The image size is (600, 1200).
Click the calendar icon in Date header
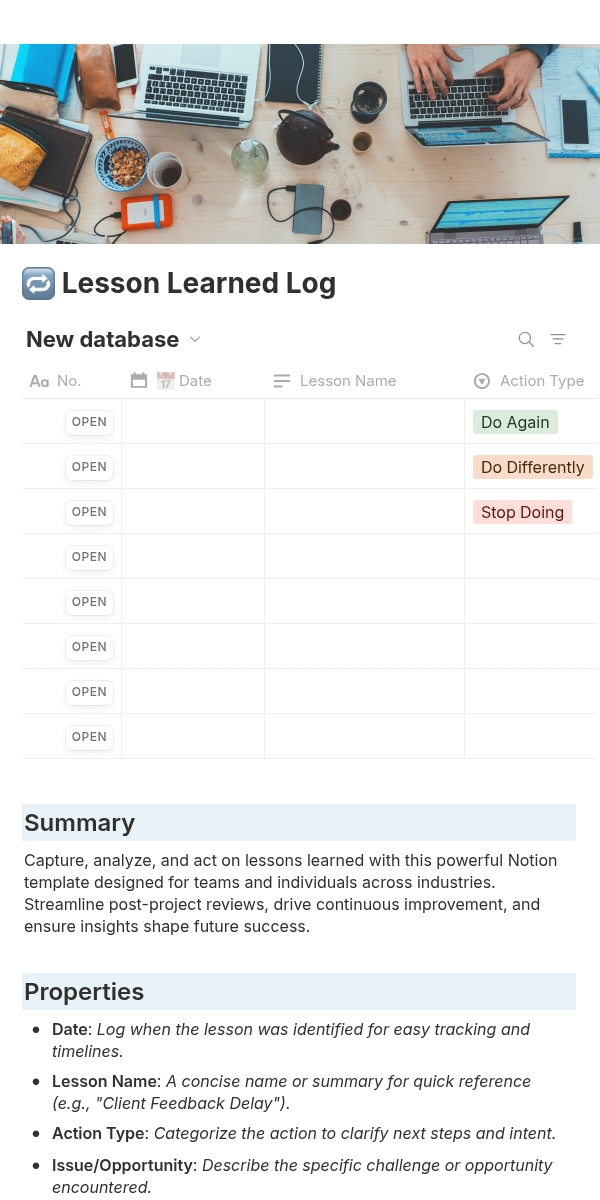coord(139,380)
